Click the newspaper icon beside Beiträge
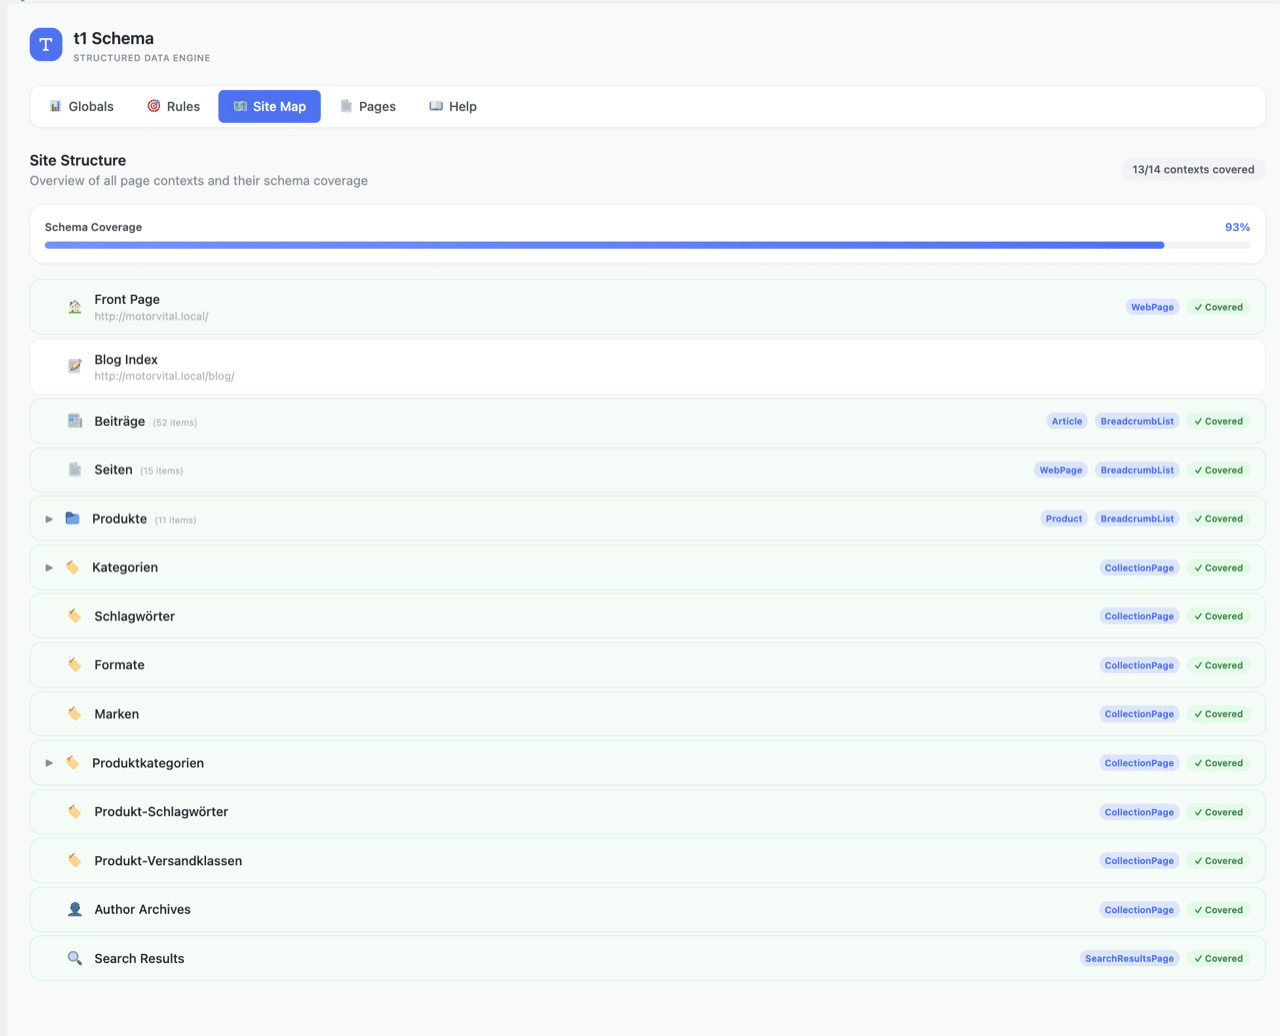Viewport: 1280px width, 1036px height. (75, 421)
